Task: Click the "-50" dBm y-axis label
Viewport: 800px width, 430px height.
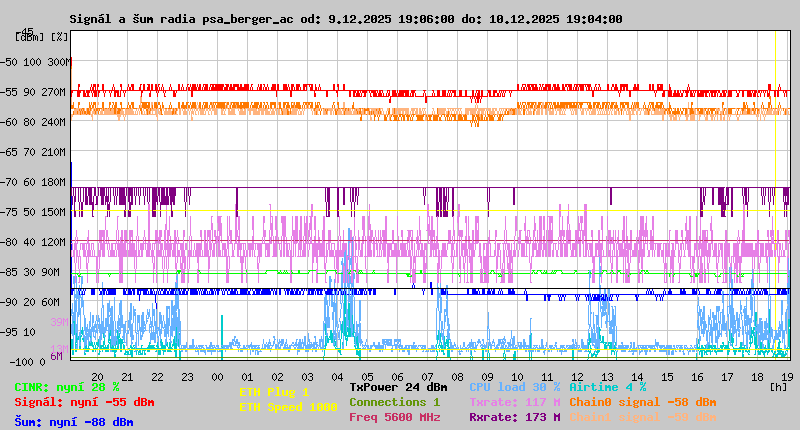Action: coord(9,62)
